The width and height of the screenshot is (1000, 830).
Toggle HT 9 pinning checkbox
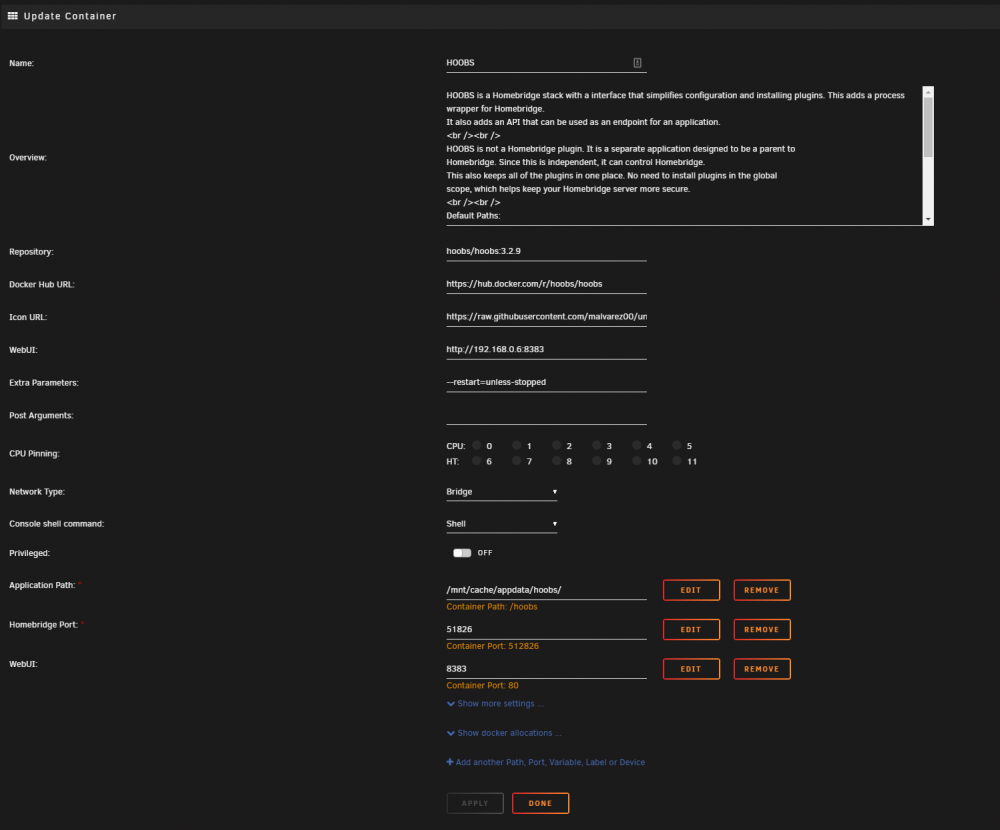click(596, 461)
